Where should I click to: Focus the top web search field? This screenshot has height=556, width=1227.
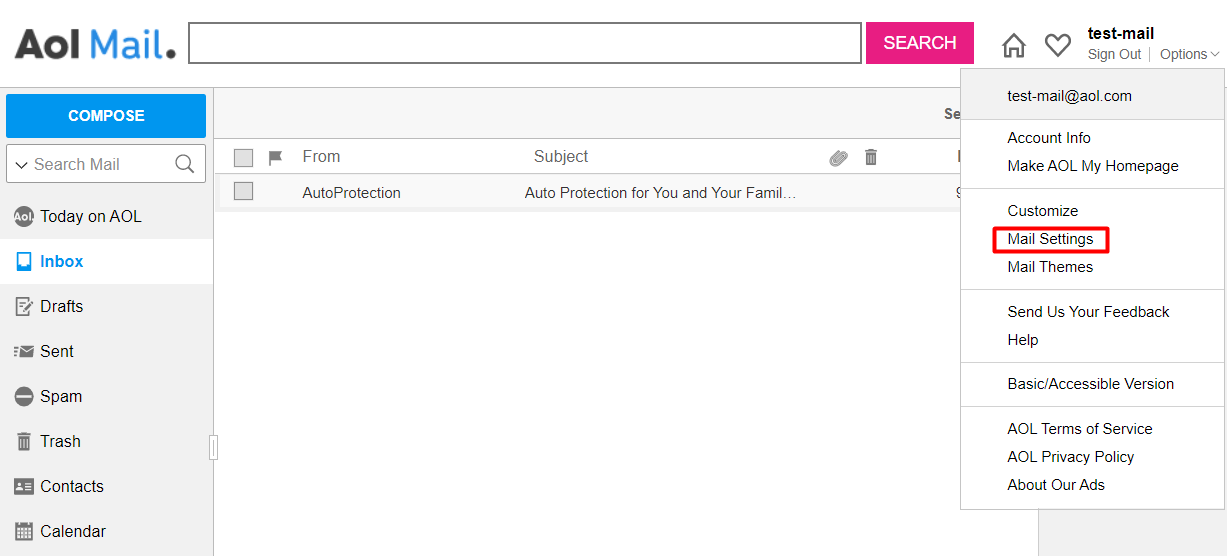pyautogui.click(x=525, y=43)
